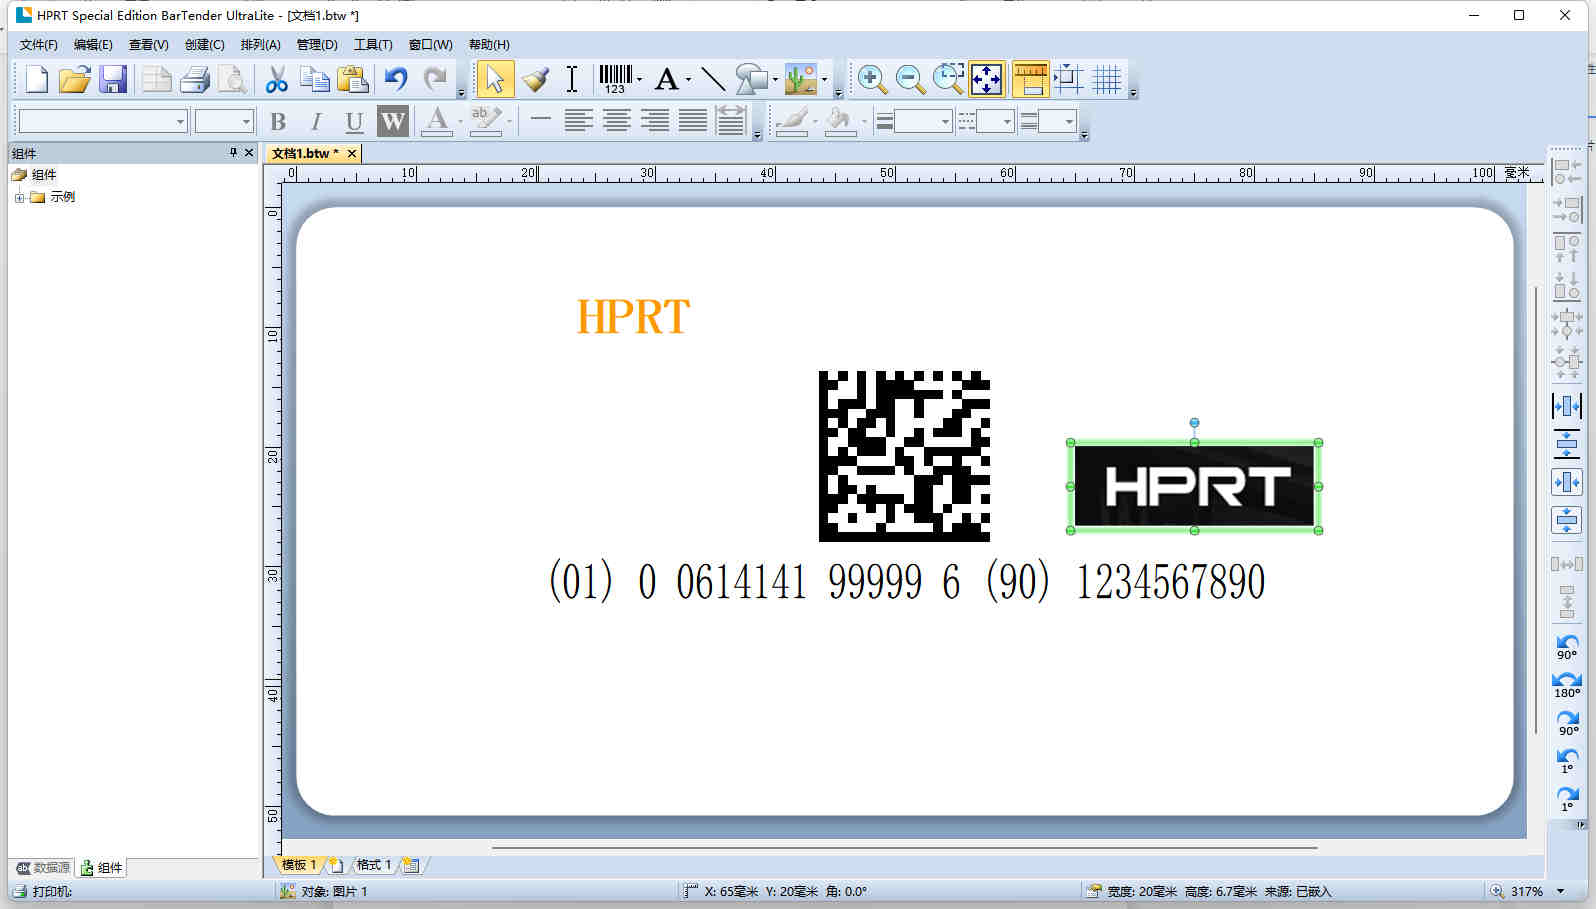This screenshot has height=909, width=1596.
Task: Open the 编辑(E) menu
Action: [93, 45]
